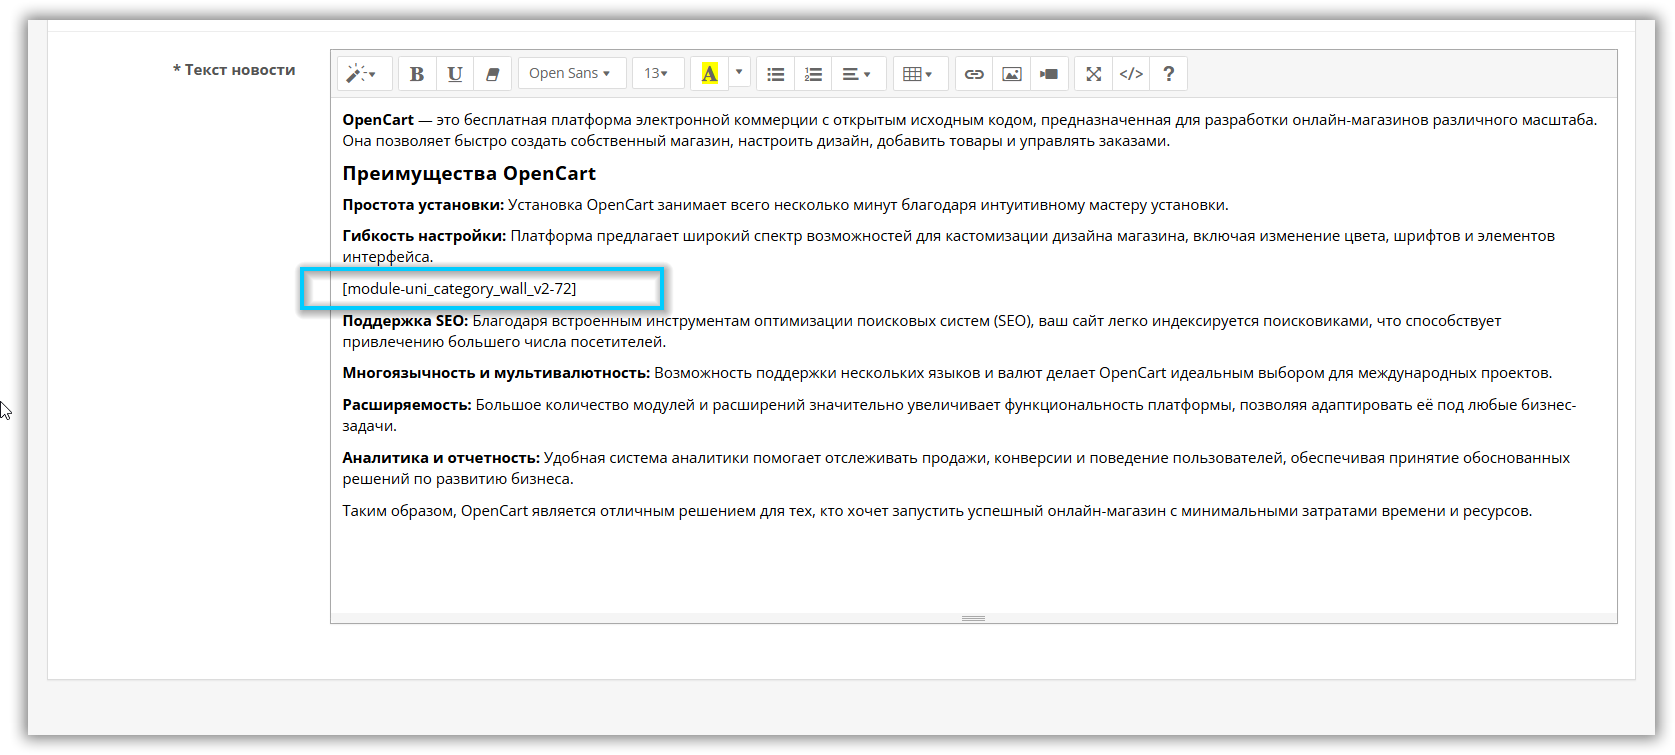Viewport: 1675px width, 755px height.
Task: Open the Open Sans font dropdown
Action: (x=571, y=74)
